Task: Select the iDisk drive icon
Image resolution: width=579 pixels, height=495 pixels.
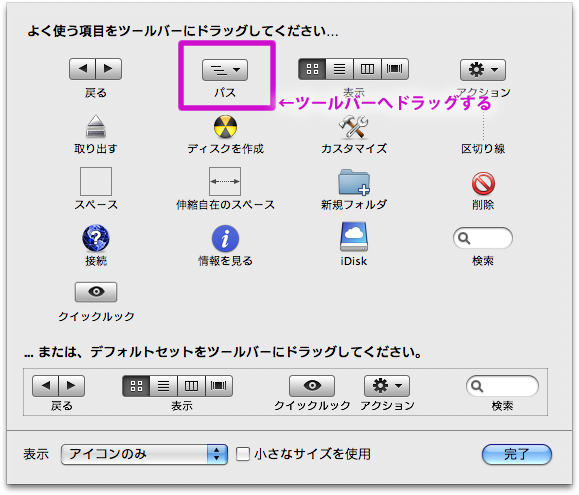Action: click(354, 237)
